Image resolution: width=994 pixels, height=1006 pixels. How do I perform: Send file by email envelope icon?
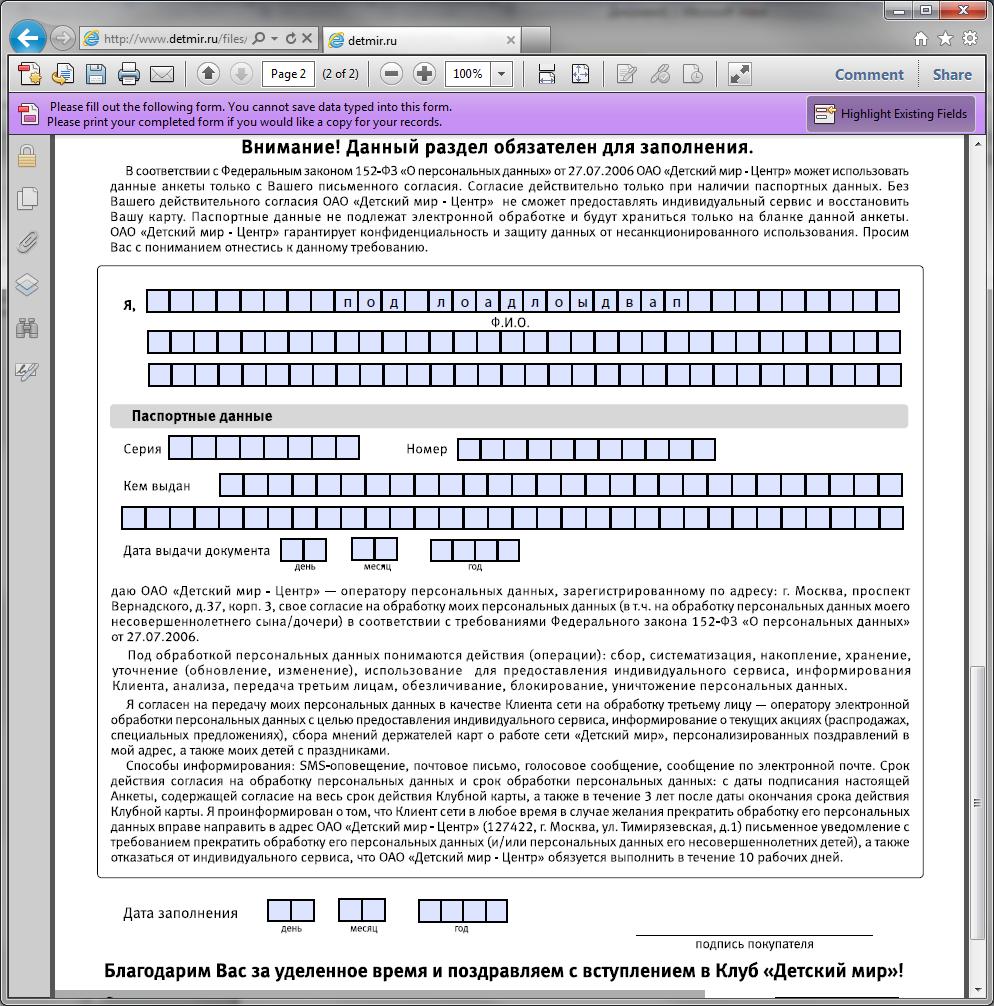(x=162, y=74)
